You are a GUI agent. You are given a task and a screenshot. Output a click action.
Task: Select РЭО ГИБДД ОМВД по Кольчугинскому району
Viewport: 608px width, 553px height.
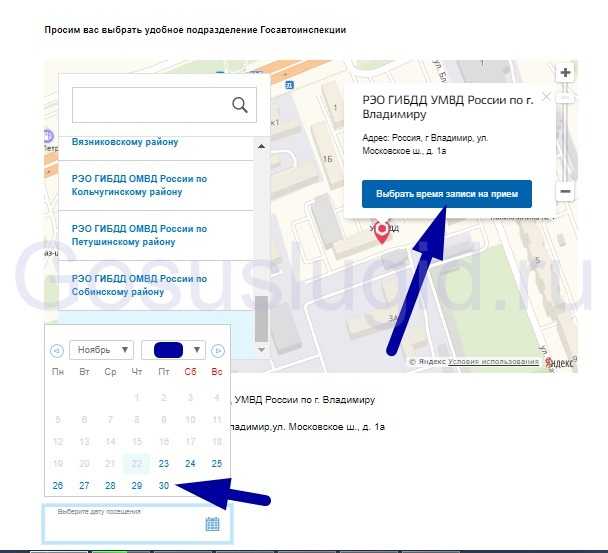pyautogui.click(x=140, y=185)
